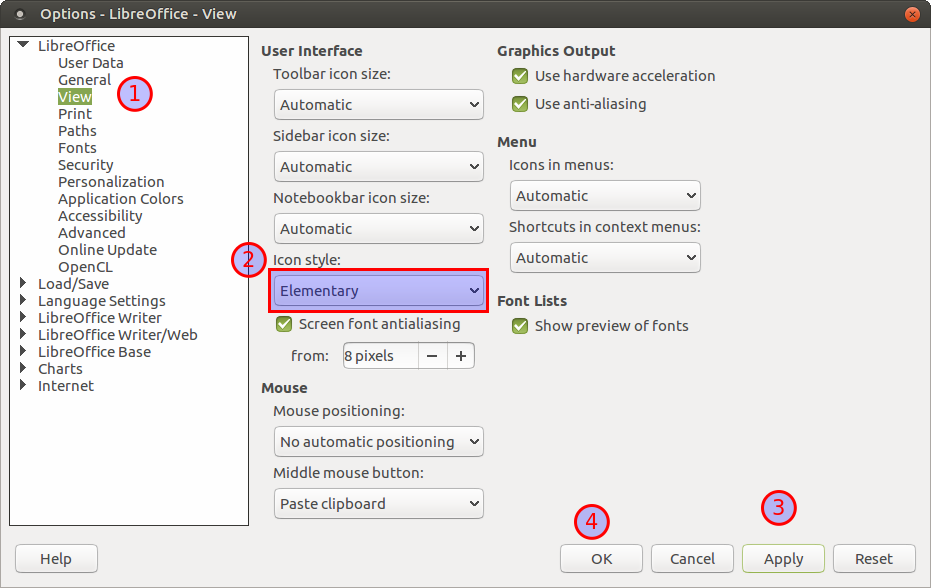Expand the LibreOffice Base tree node
931x588 pixels.
click(x=23, y=351)
